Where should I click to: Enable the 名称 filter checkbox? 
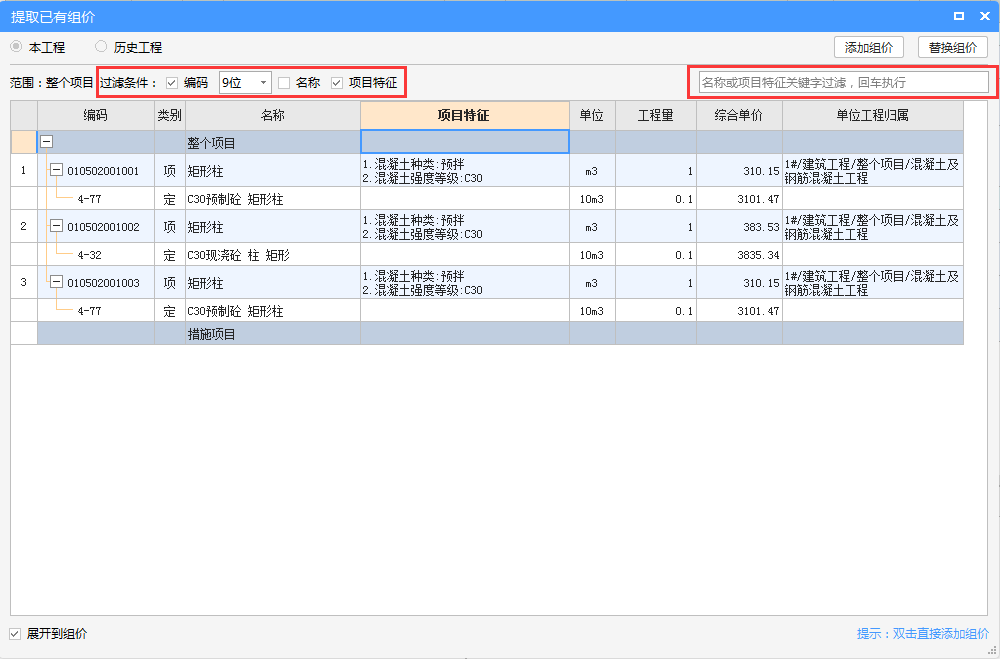tap(285, 82)
